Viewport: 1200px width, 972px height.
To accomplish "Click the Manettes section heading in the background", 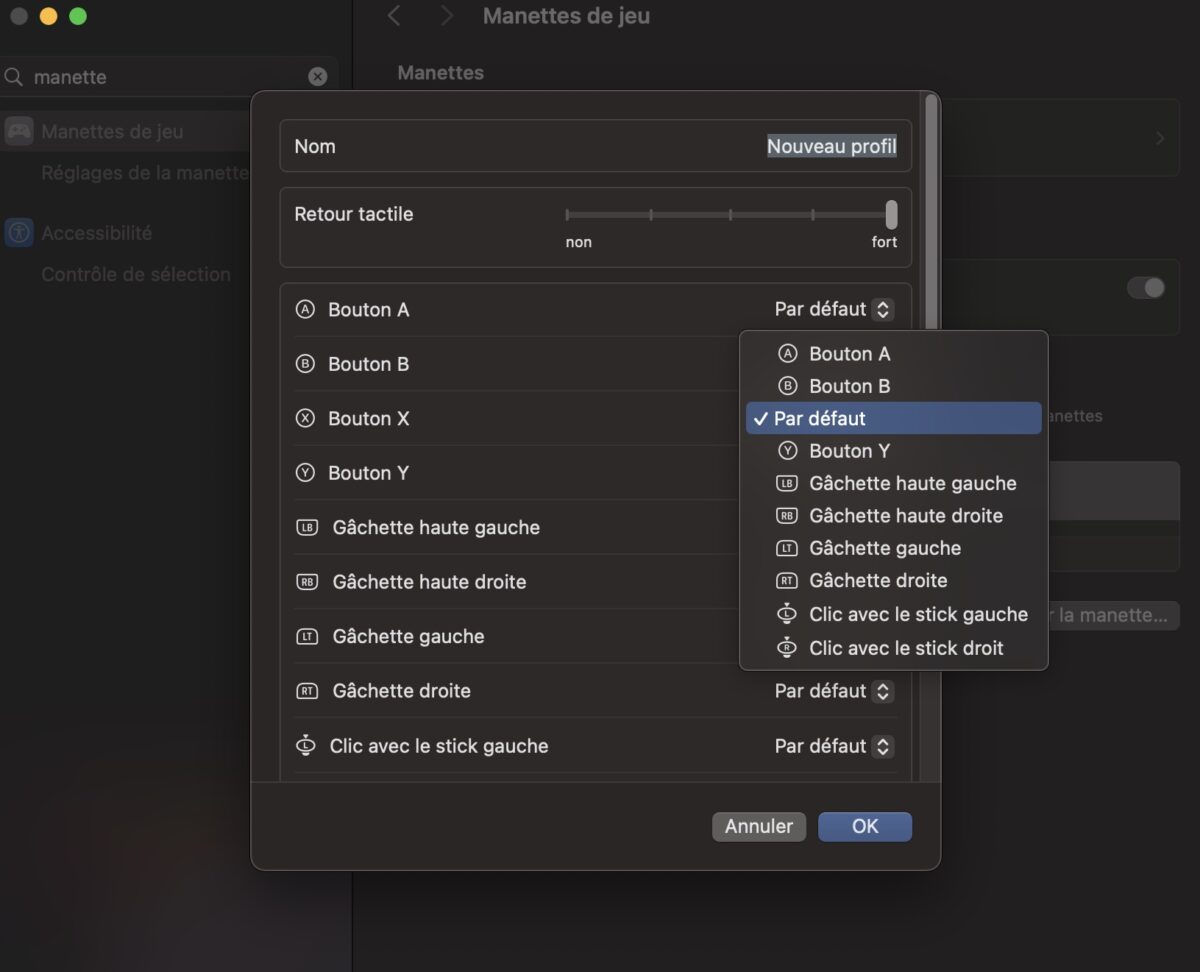I will pos(440,73).
